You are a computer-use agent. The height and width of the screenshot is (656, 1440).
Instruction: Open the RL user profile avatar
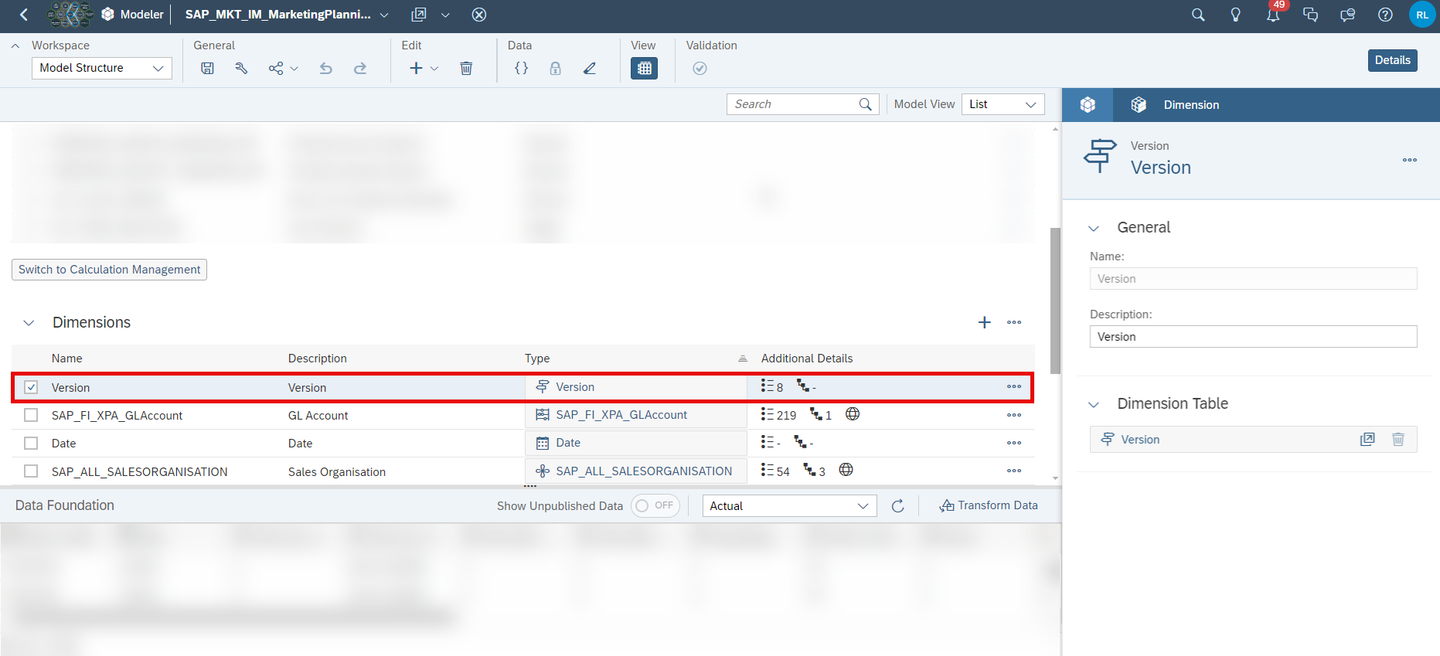(x=1422, y=15)
